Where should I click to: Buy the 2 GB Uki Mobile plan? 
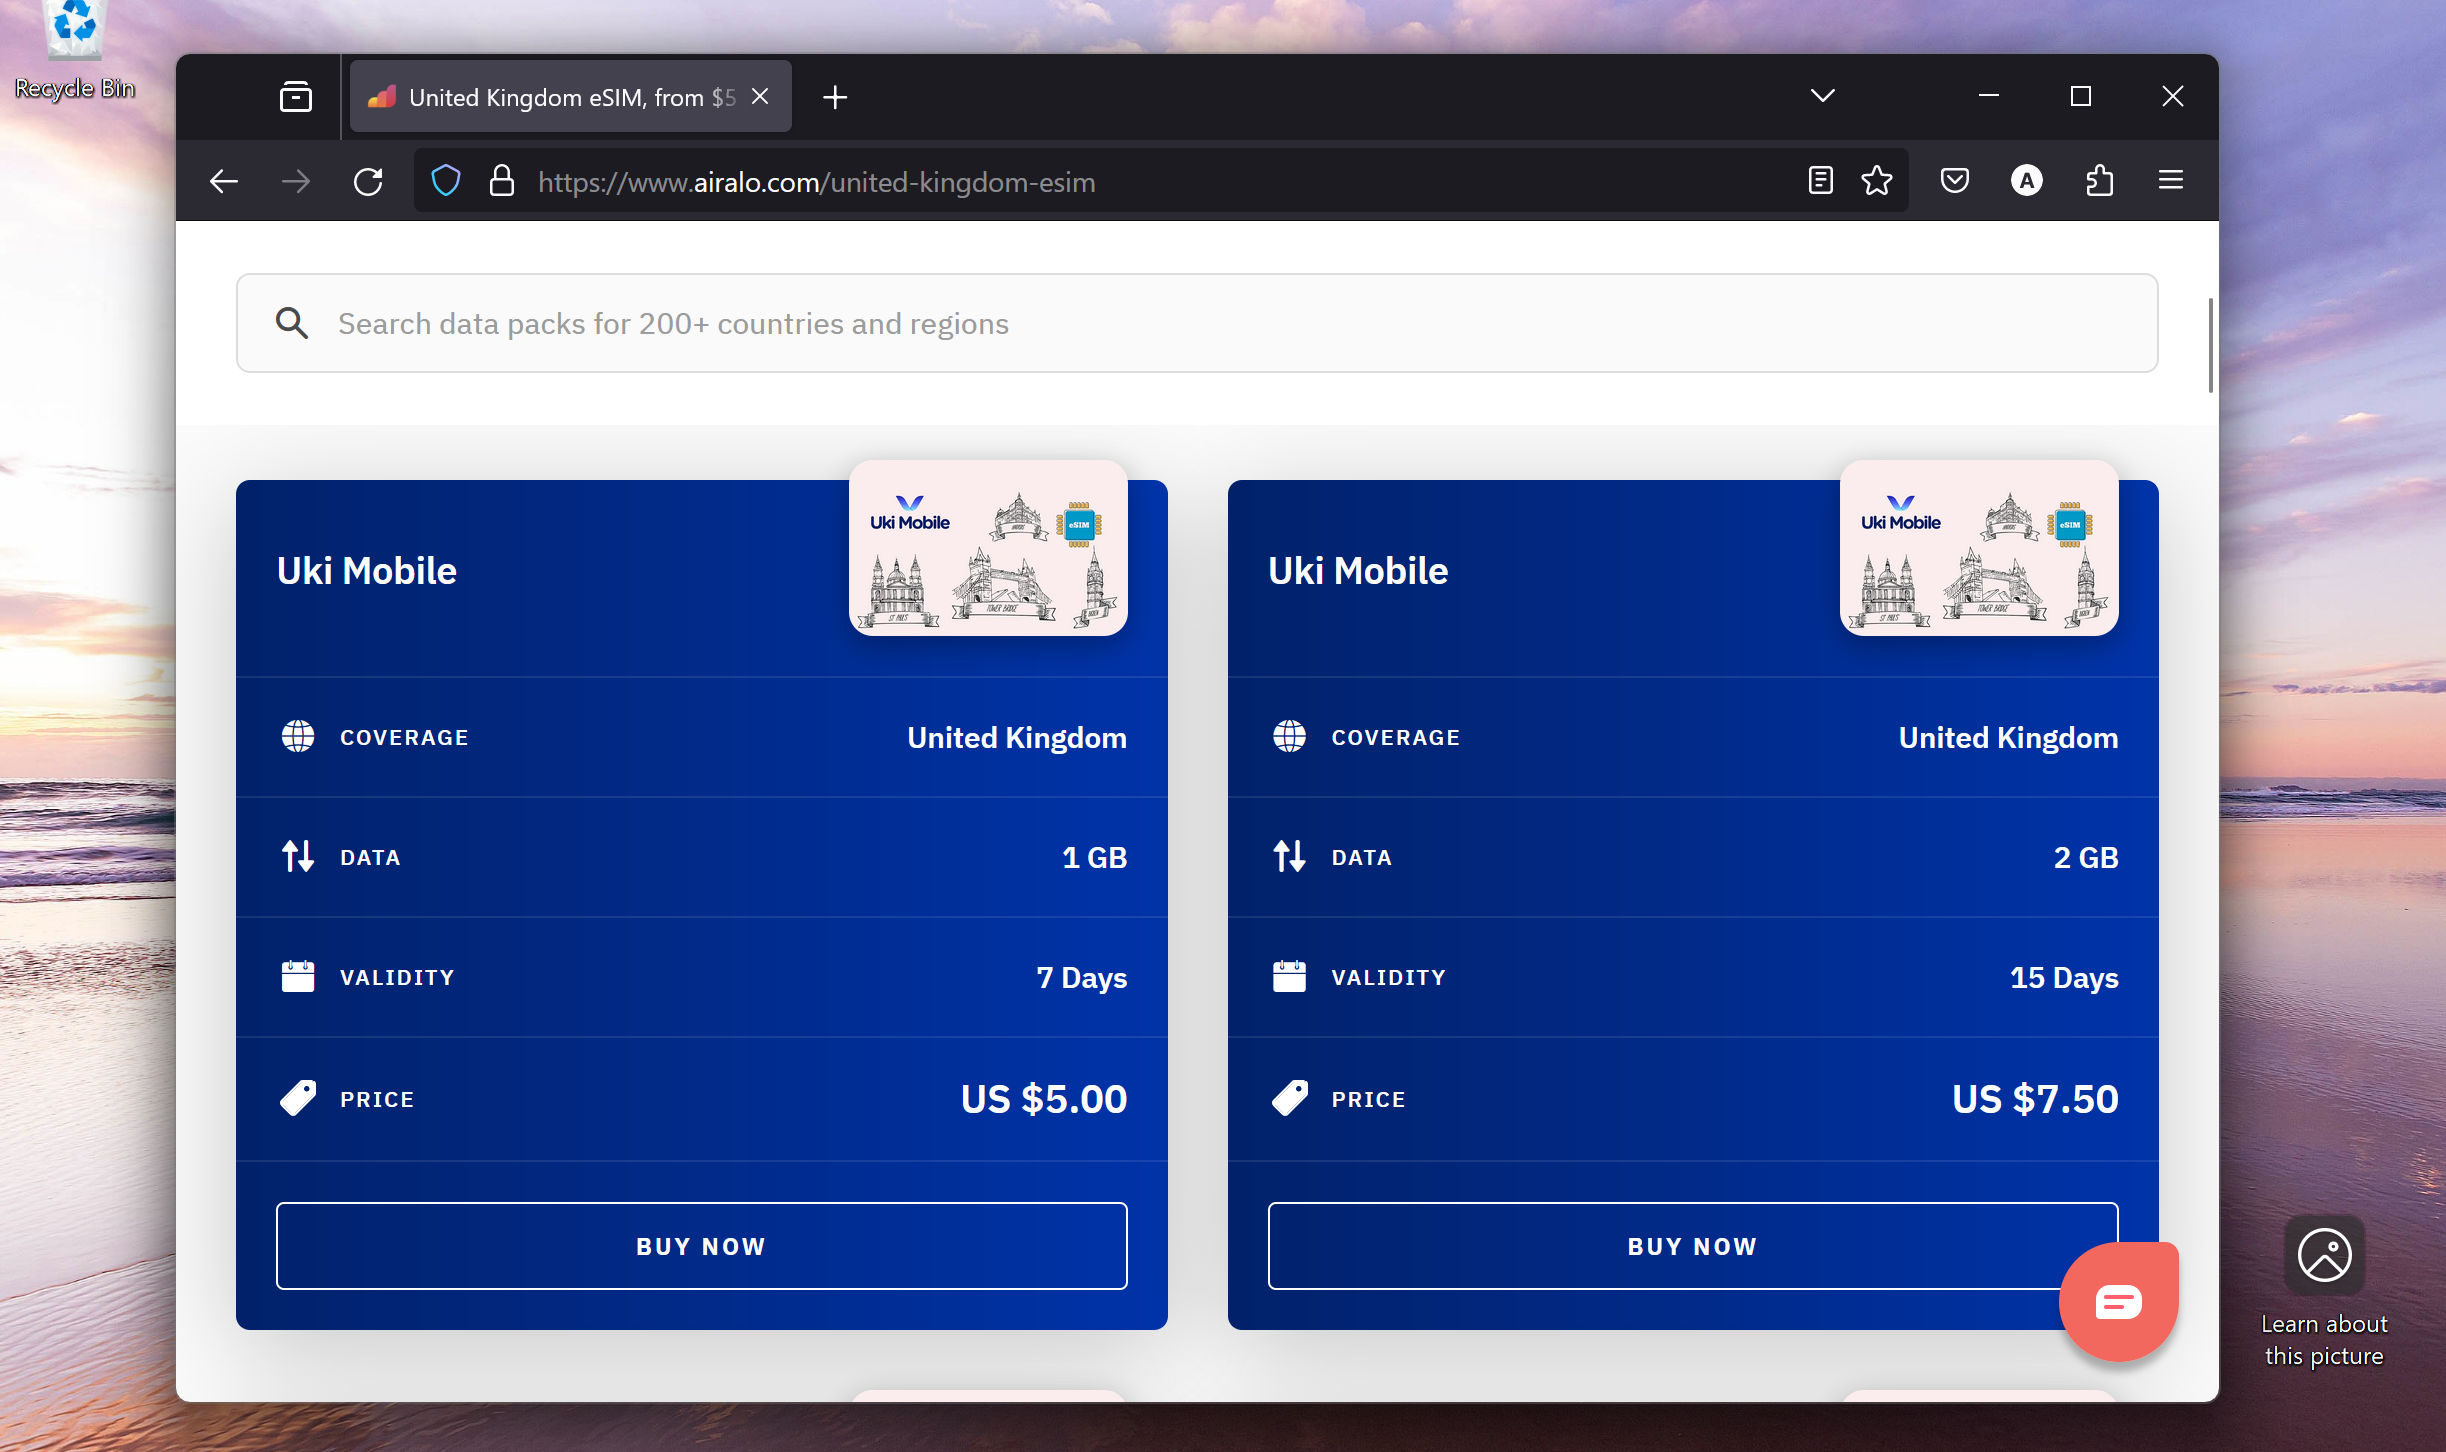(x=1693, y=1246)
